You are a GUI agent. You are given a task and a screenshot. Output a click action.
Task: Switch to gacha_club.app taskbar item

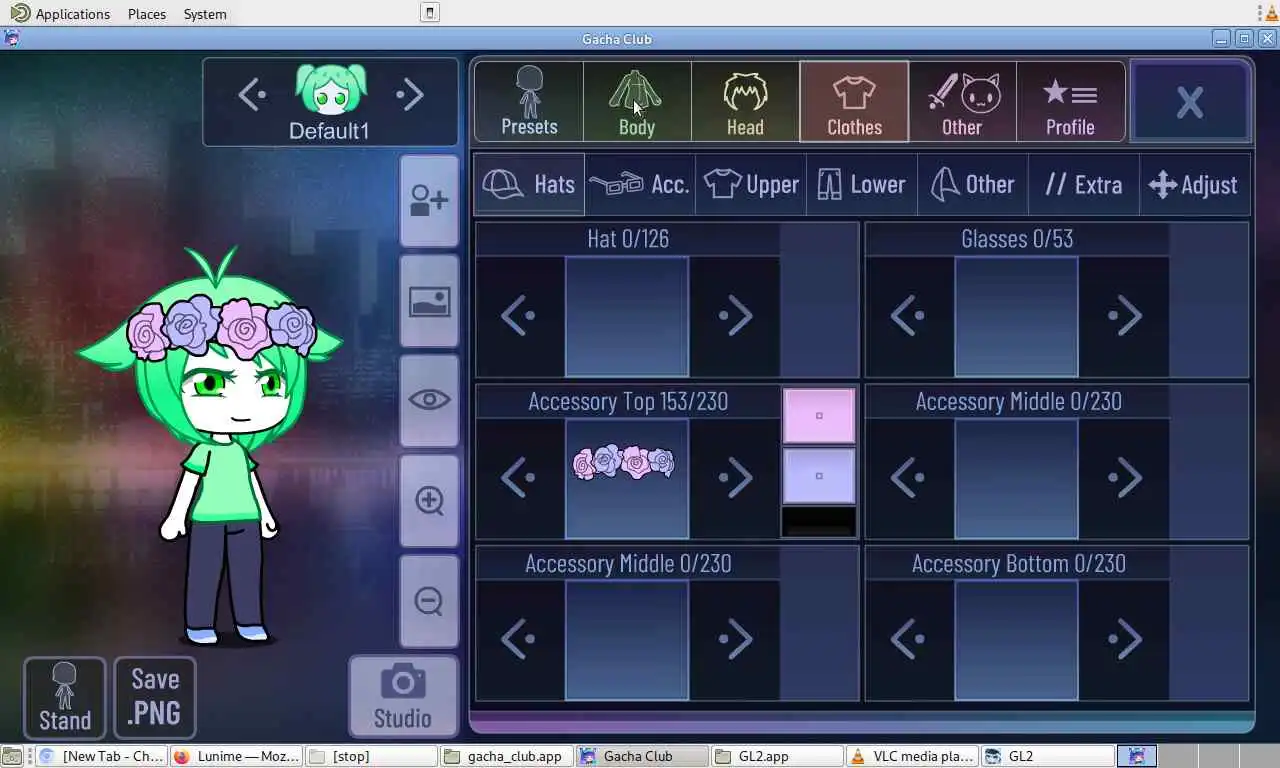(505, 756)
